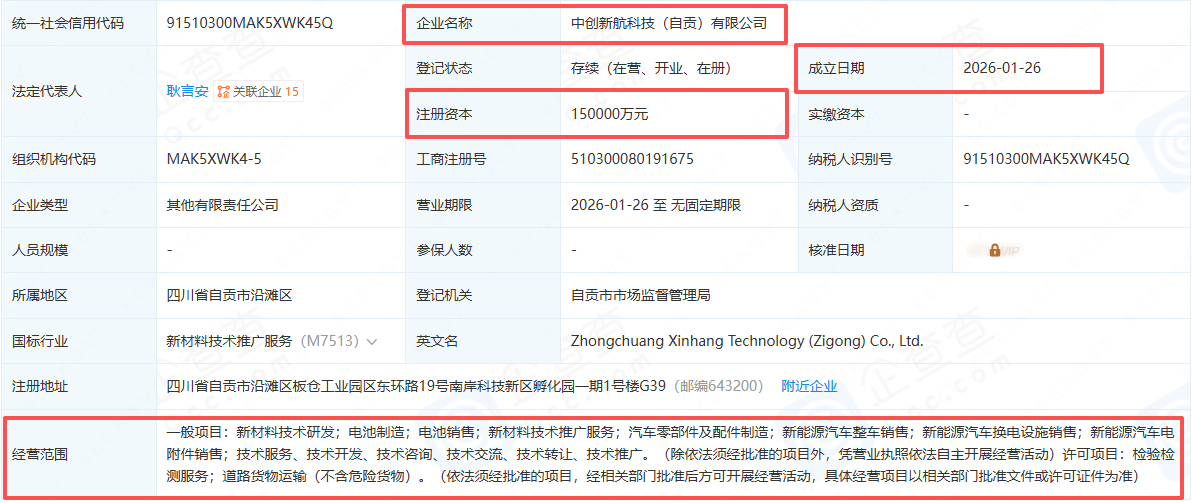This screenshot has height=503, width=1192.
Task: Click the 其他有限责任公司 company type value
Action: pyautogui.click(x=222, y=205)
